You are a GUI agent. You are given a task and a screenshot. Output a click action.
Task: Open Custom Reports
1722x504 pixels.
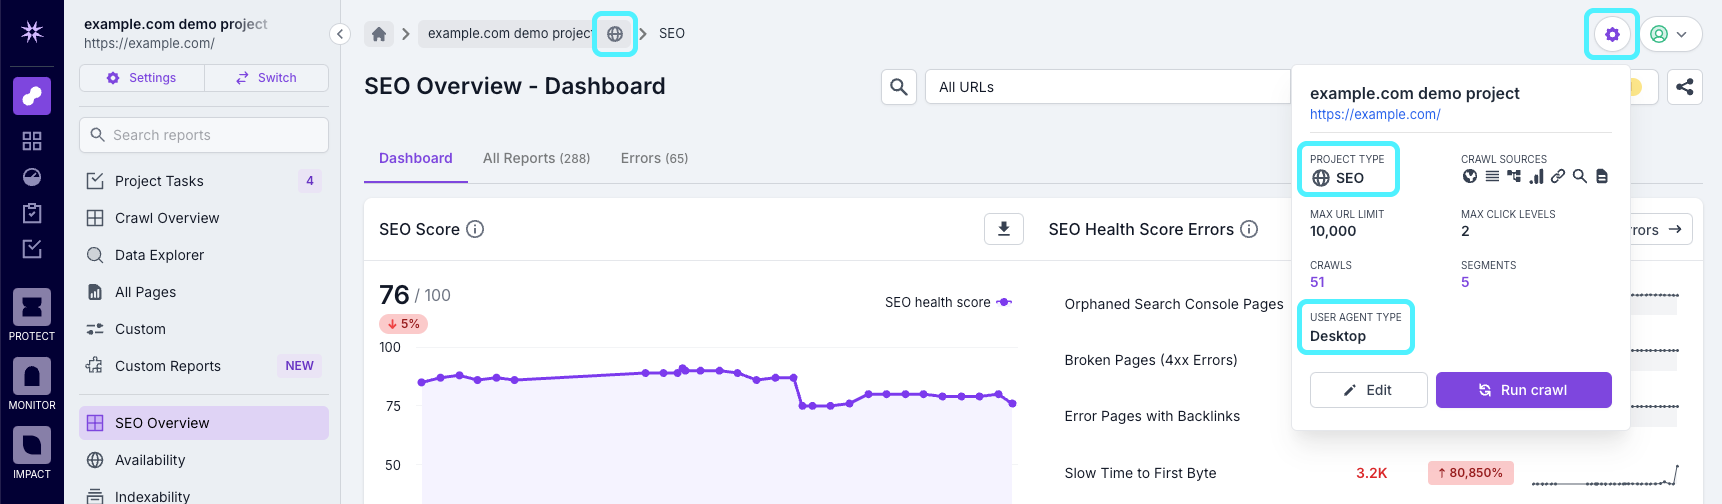(x=204, y=366)
